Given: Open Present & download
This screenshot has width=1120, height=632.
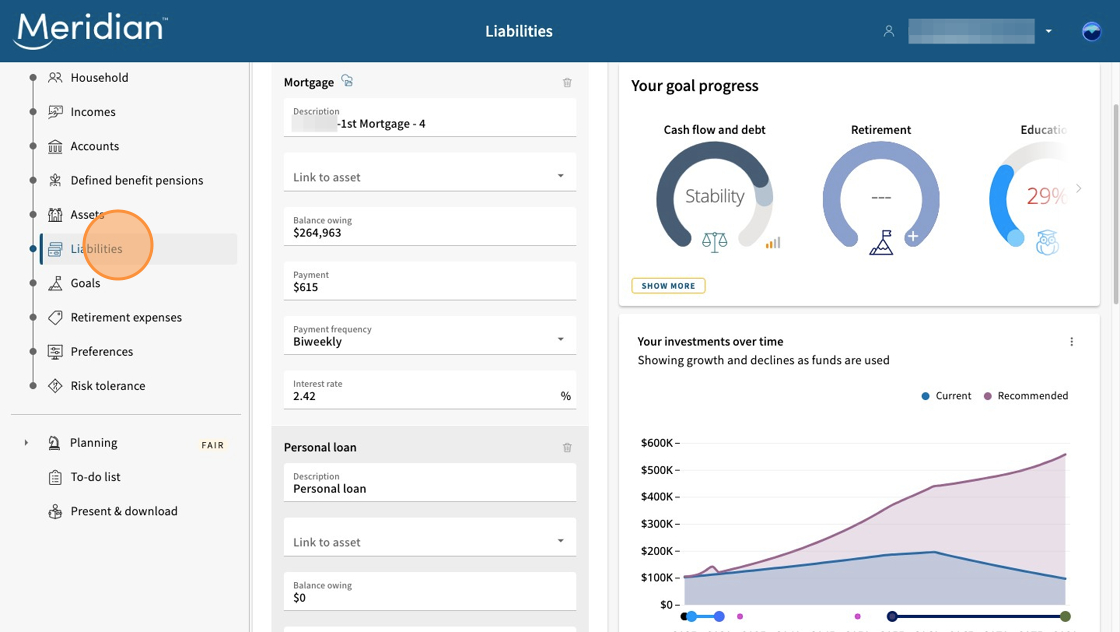Looking at the screenshot, I should [124, 511].
